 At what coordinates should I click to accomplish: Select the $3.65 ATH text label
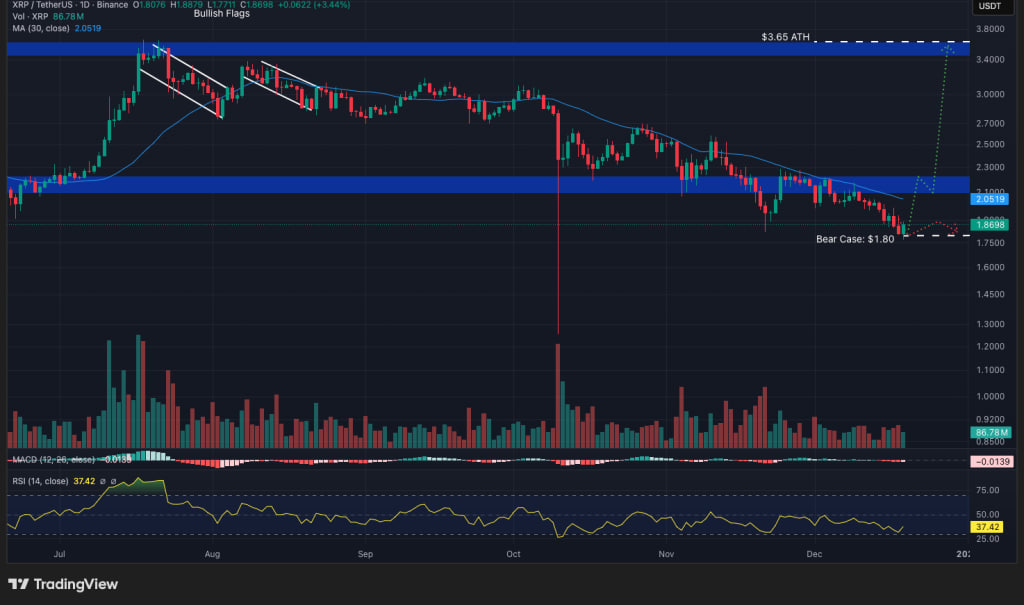point(785,37)
